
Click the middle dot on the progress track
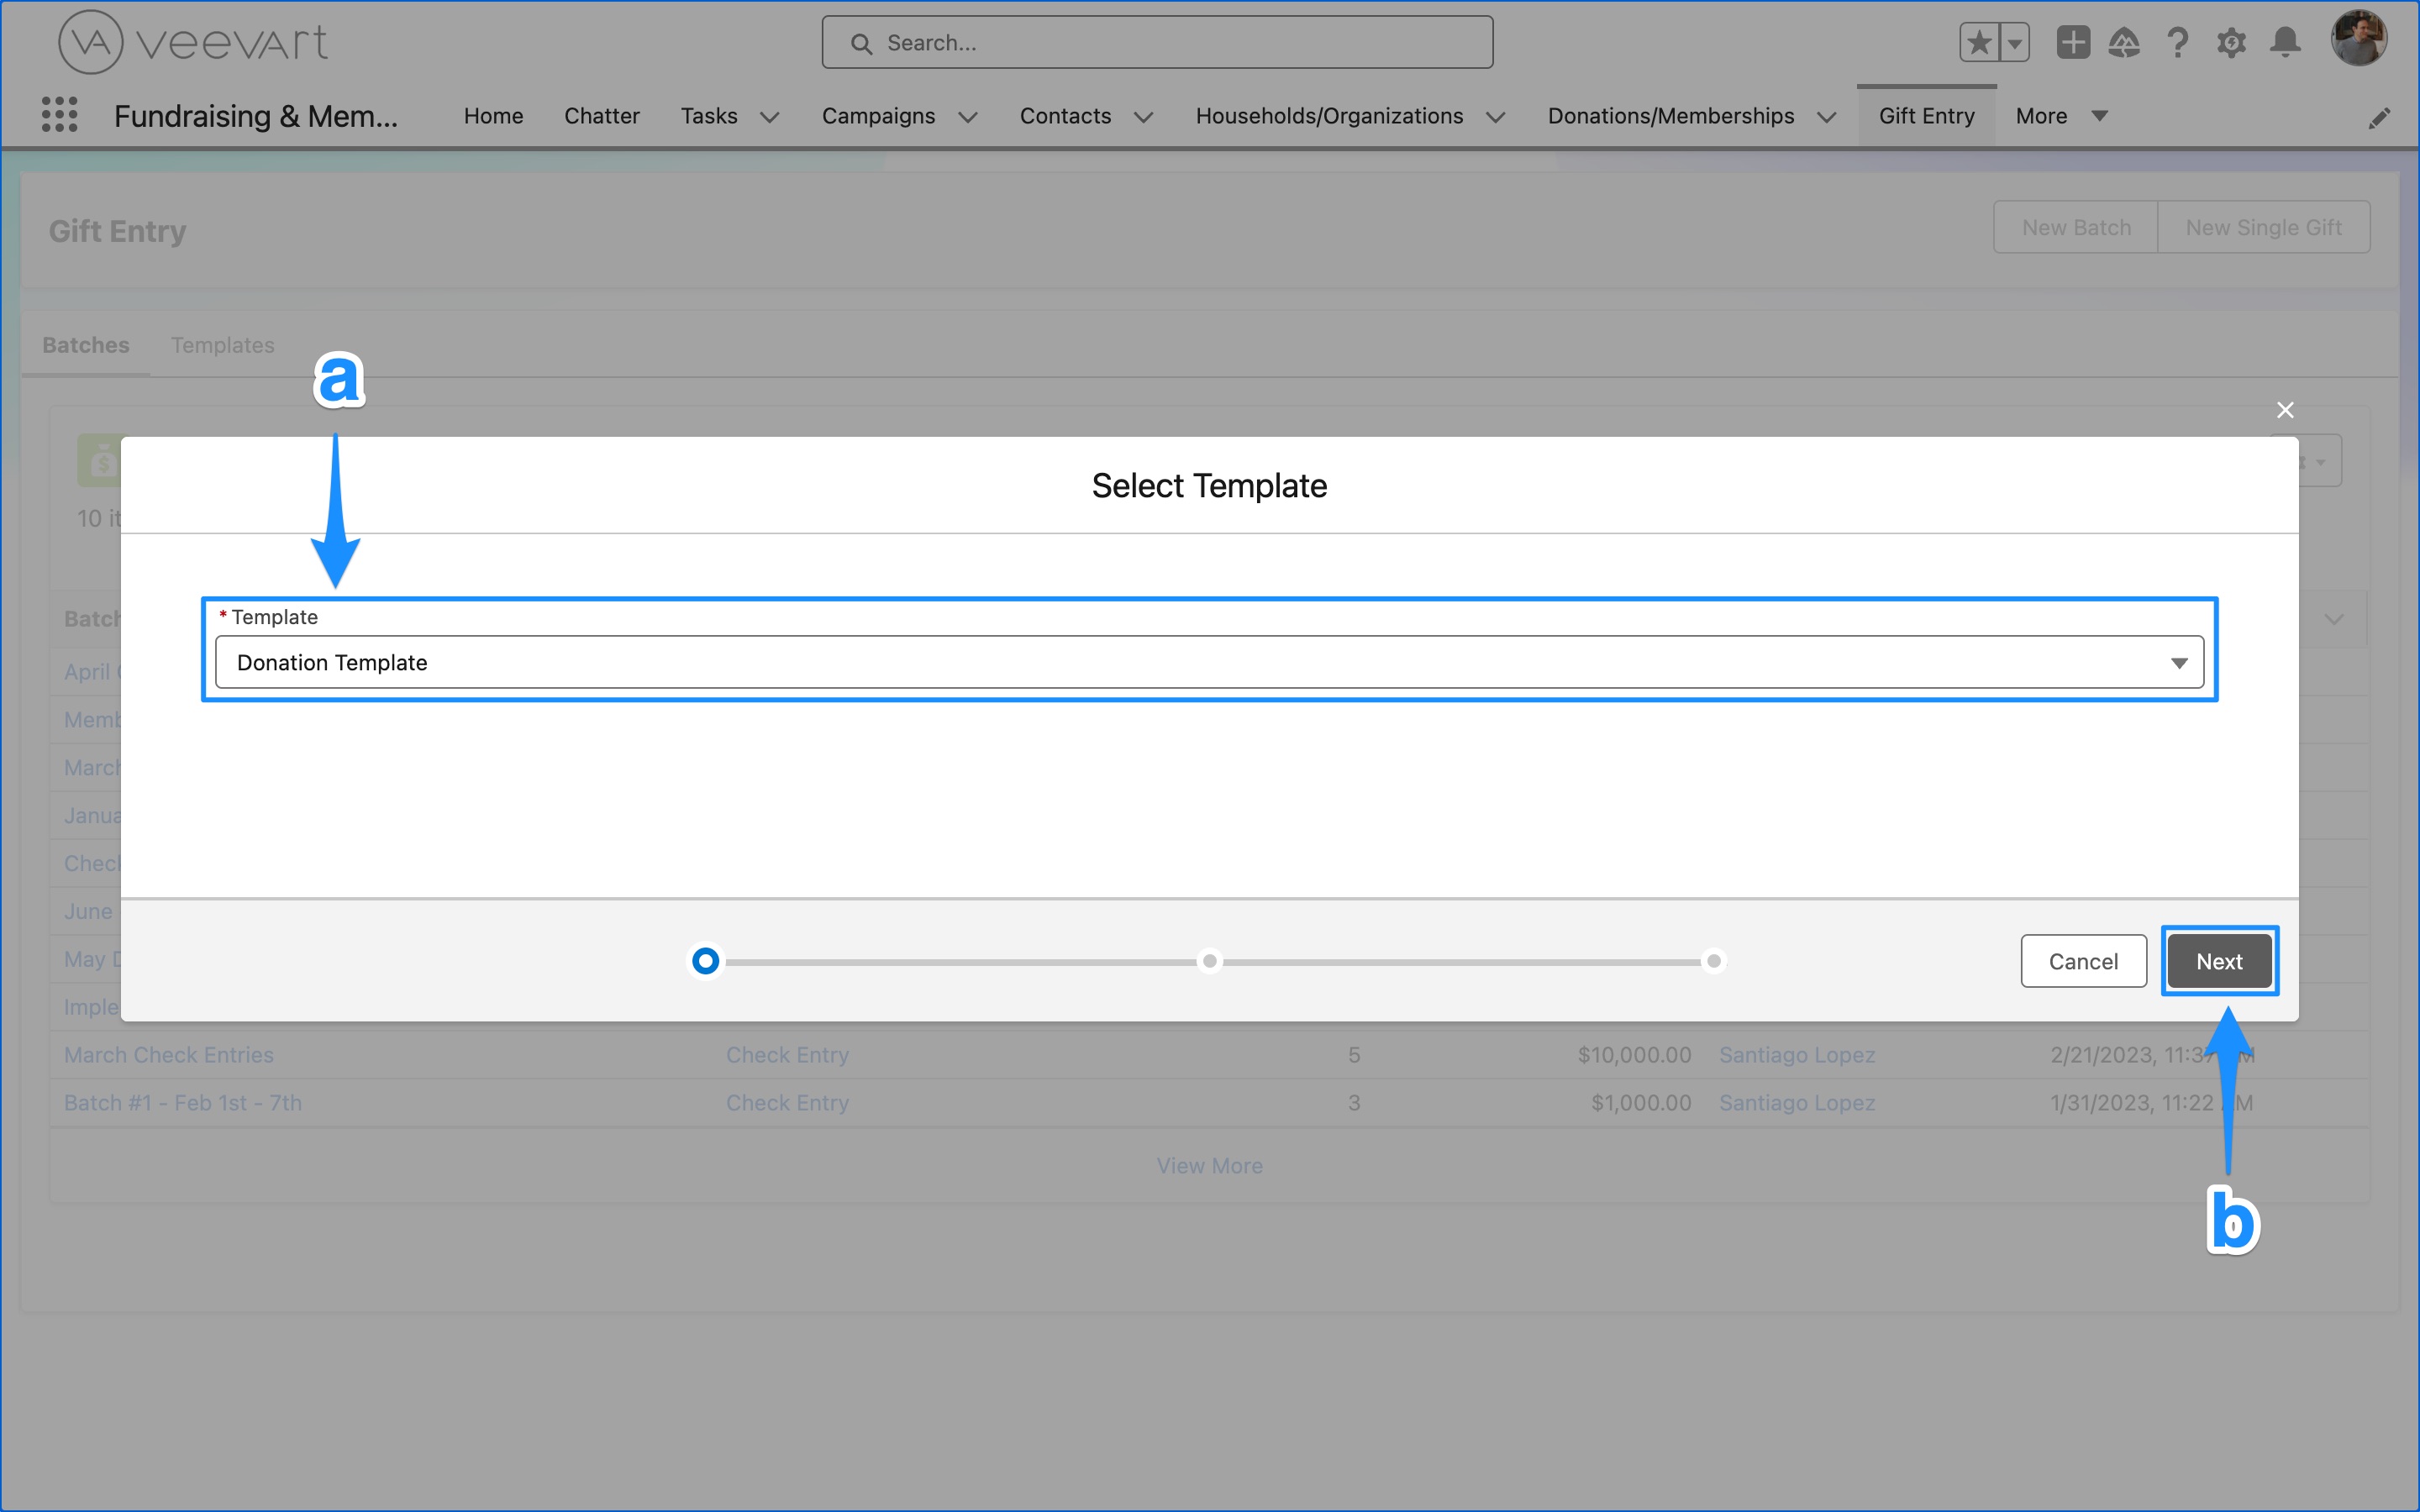[1209, 960]
